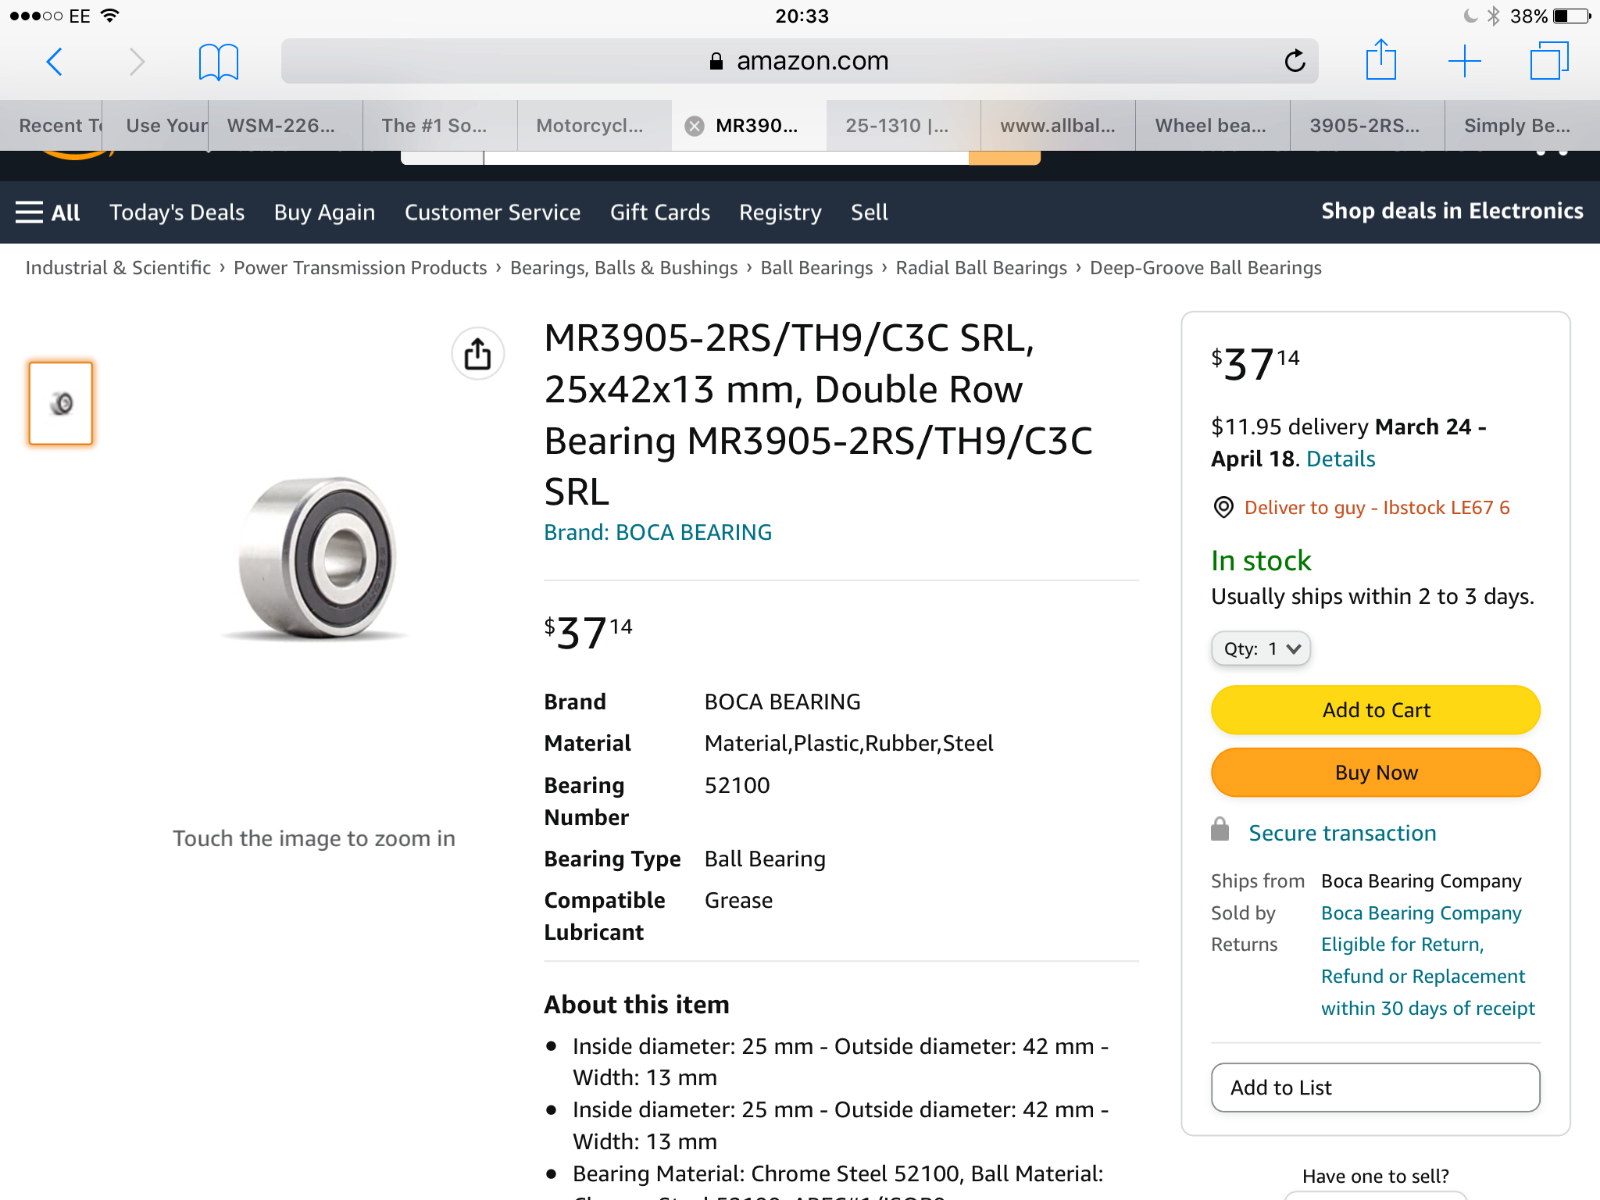Open the All hamburger menu
Viewport: 1600px width, 1200px height.
[x=47, y=212]
